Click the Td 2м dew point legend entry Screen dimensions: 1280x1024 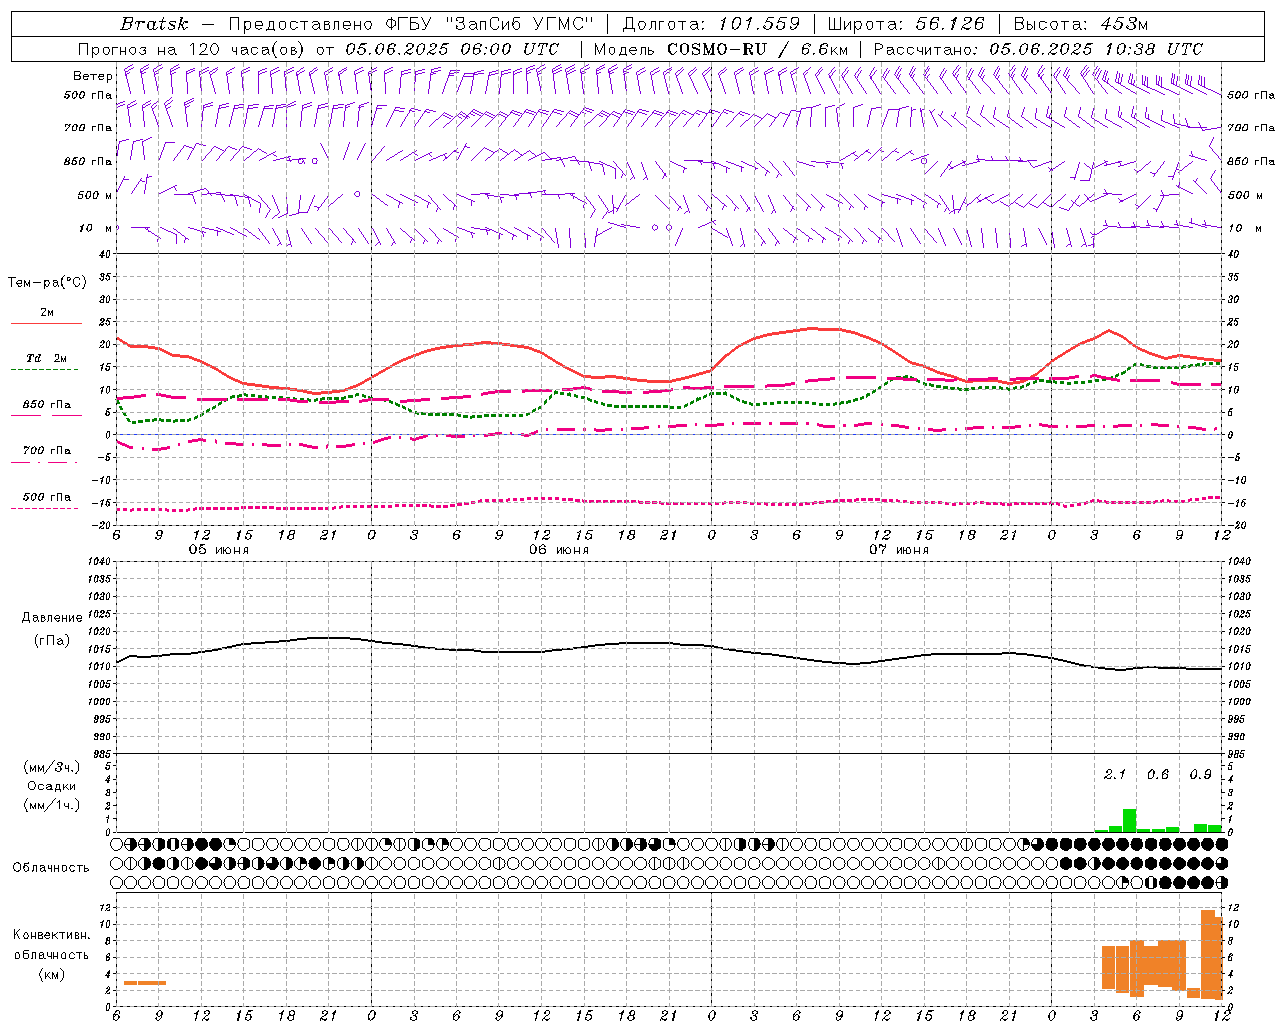pos(46,358)
